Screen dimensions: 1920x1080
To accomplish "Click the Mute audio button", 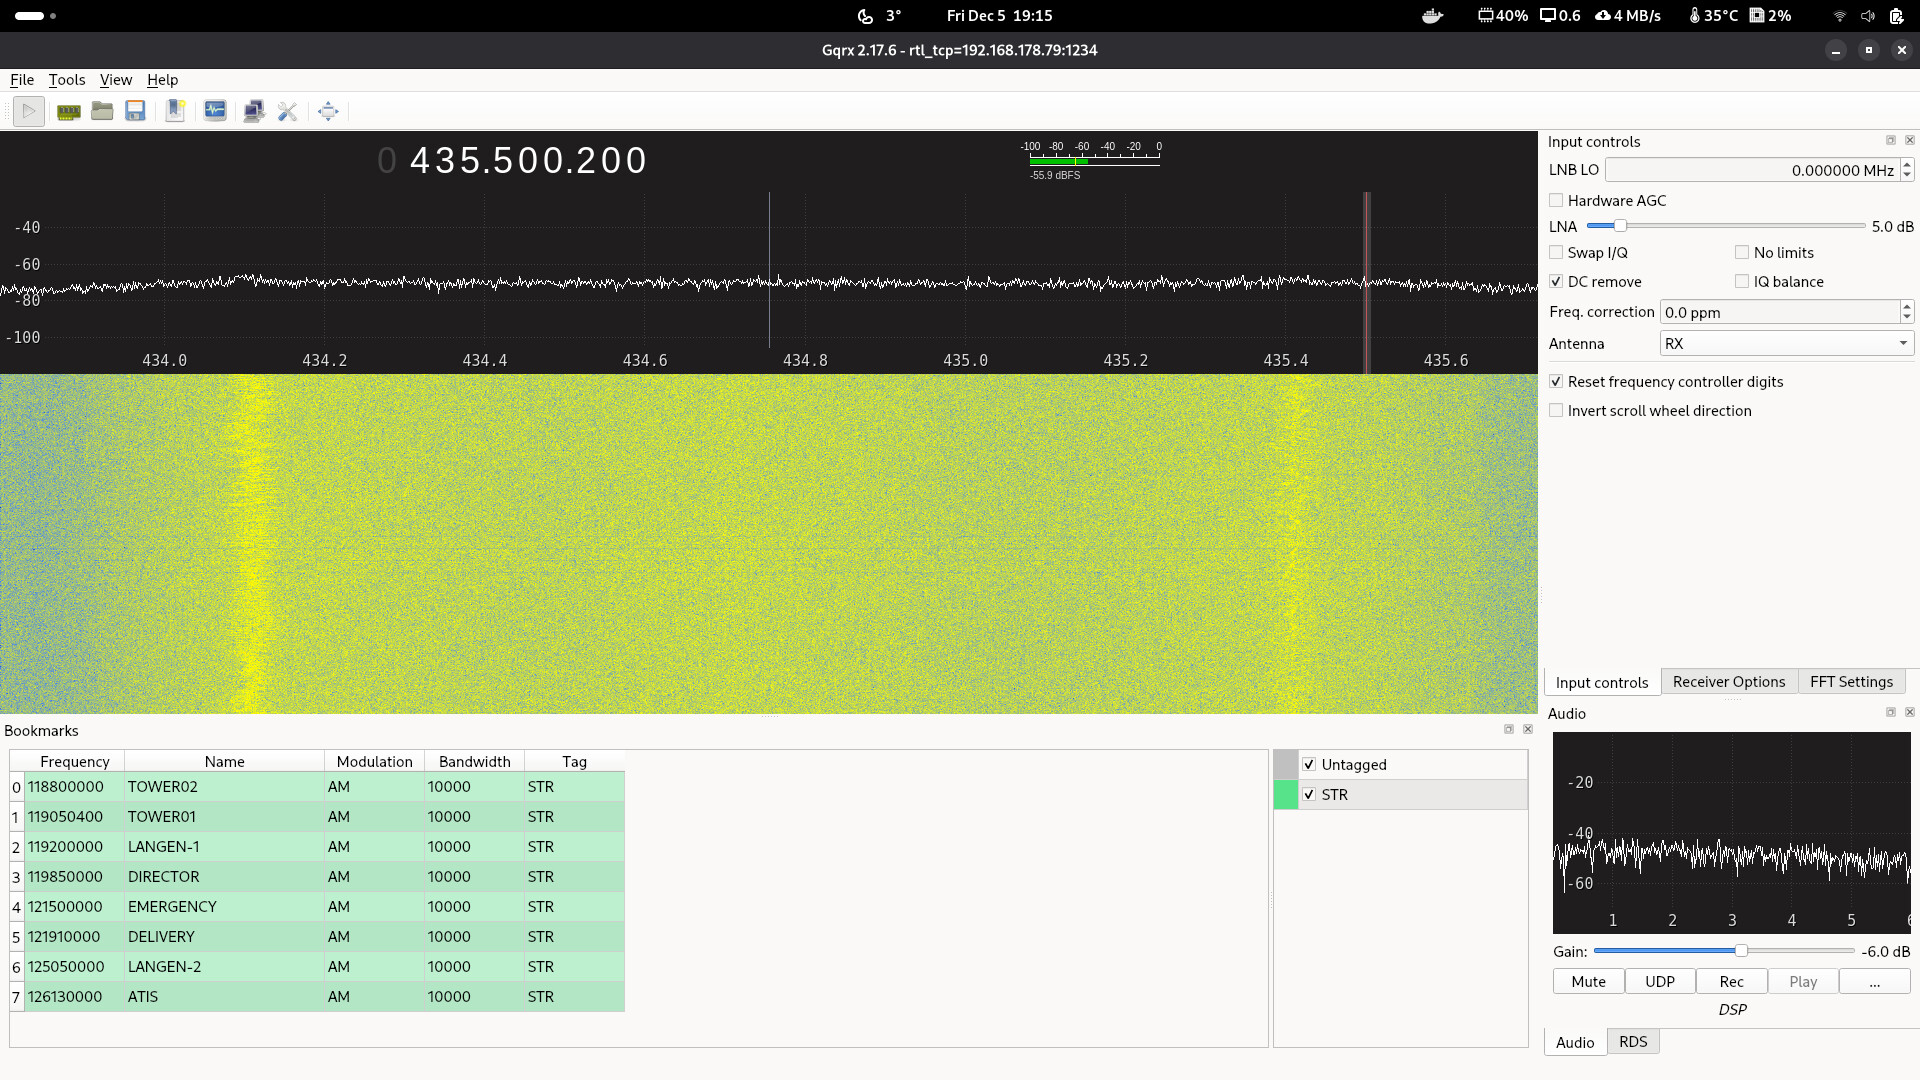I will pyautogui.click(x=1588, y=981).
